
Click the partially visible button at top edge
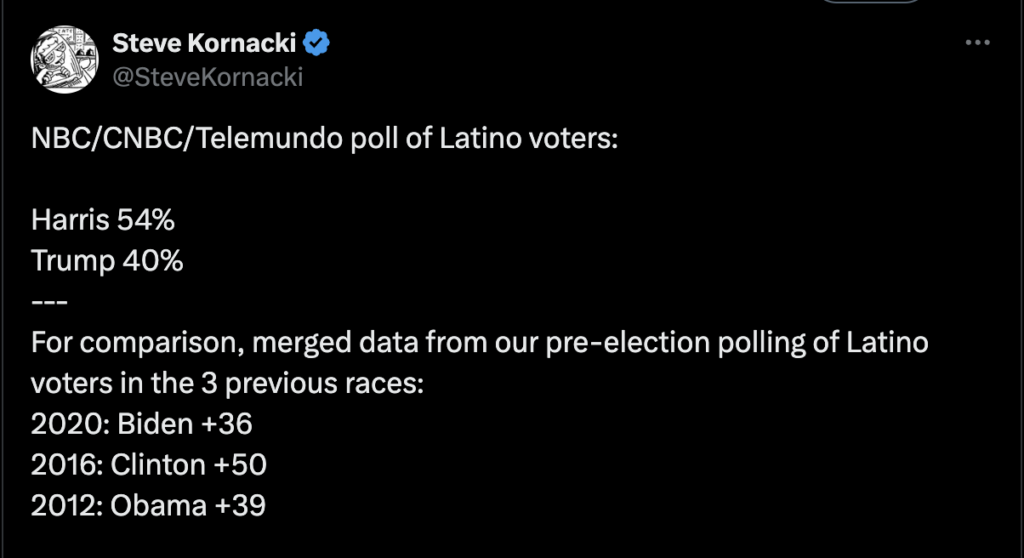pos(871,3)
